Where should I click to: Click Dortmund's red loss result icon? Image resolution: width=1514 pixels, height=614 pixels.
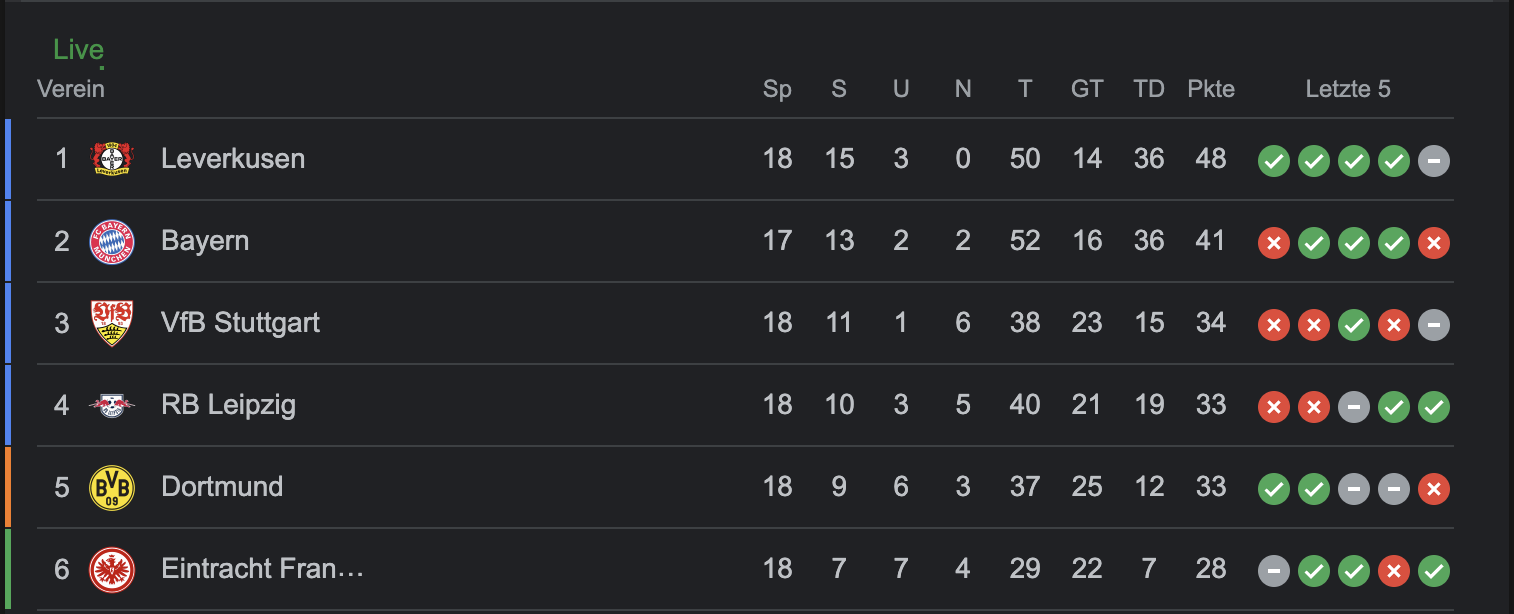1433,488
